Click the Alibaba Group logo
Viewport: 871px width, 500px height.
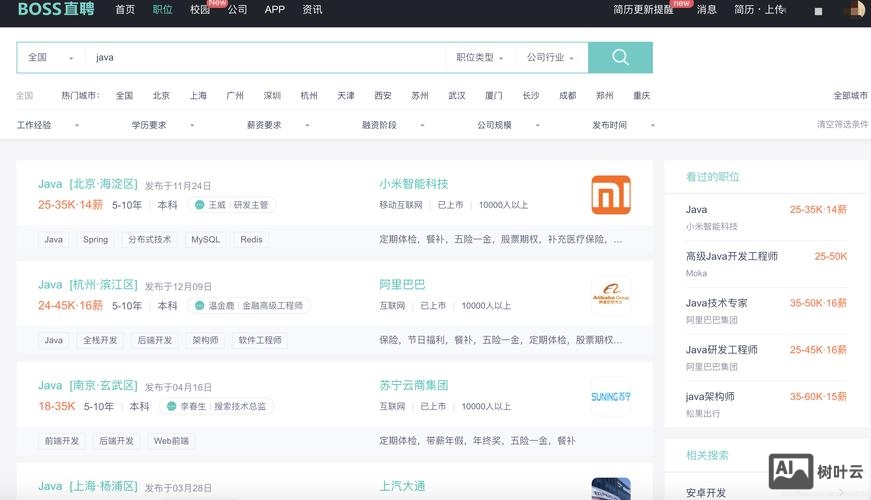click(x=611, y=296)
